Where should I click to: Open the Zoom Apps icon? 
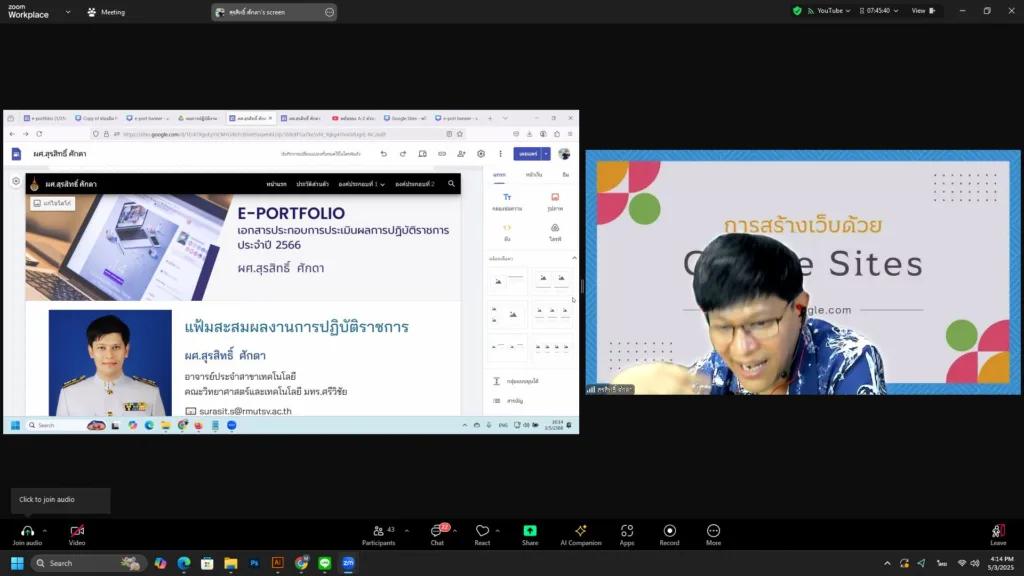627,531
